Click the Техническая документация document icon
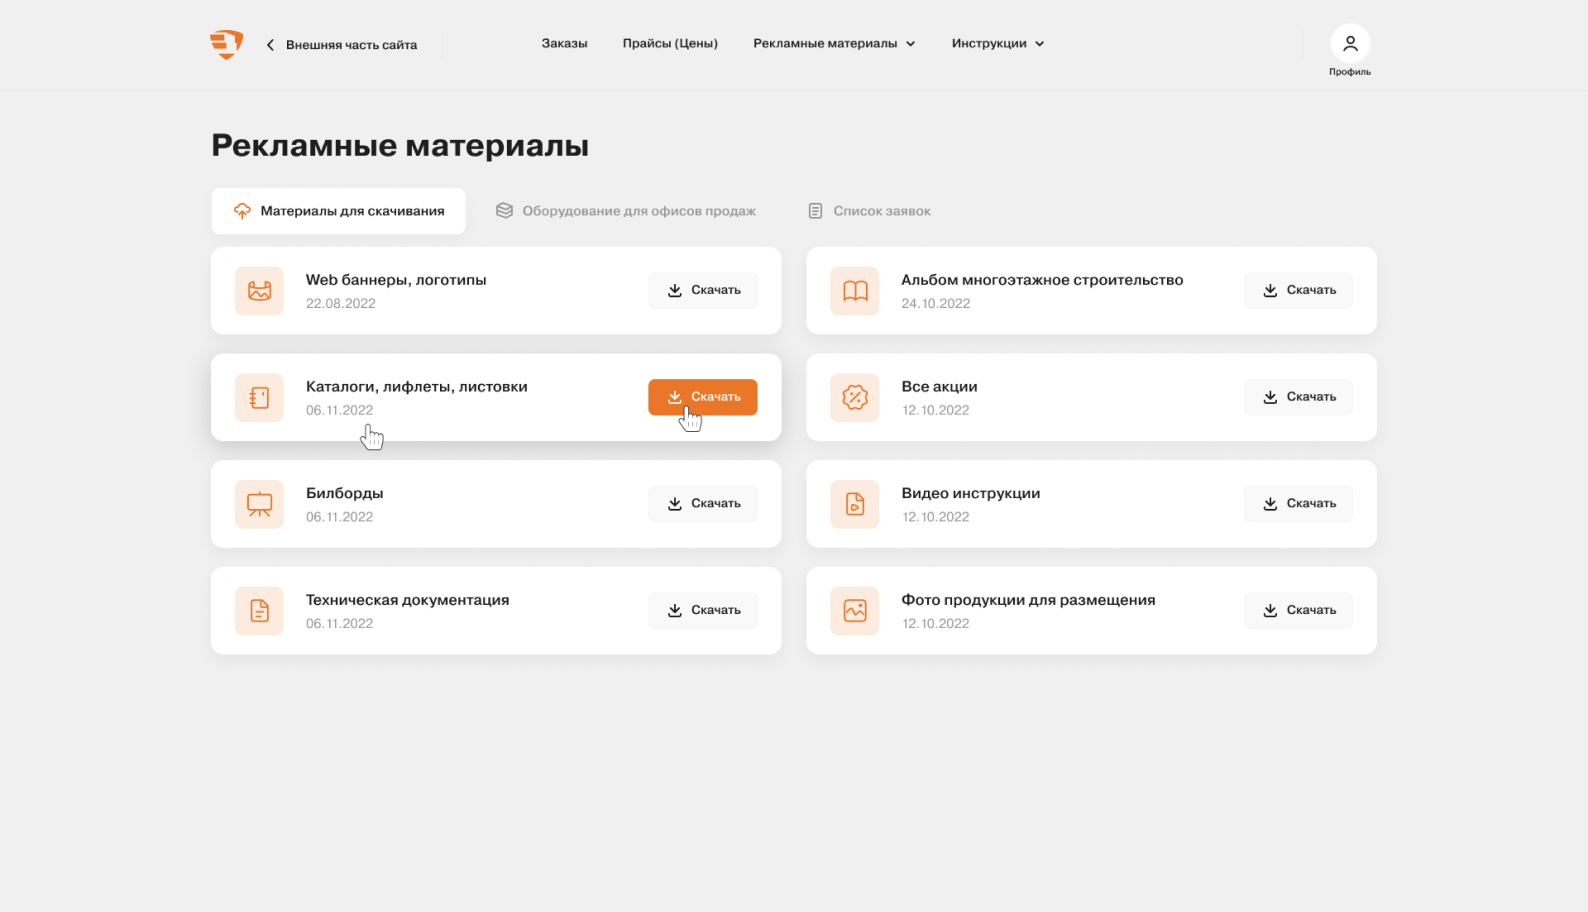The width and height of the screenshot is (1588, 912). coord(259,611)
